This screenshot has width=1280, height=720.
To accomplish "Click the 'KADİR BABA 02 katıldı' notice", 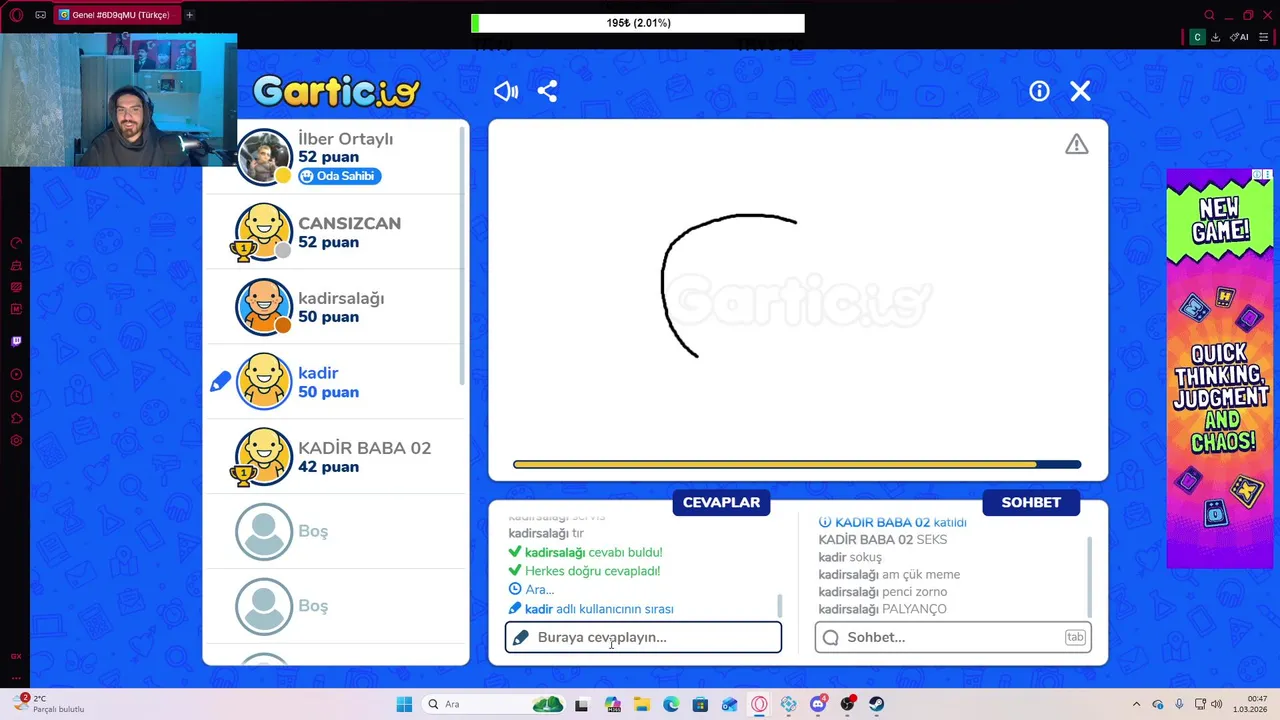I will pos(892,522).
